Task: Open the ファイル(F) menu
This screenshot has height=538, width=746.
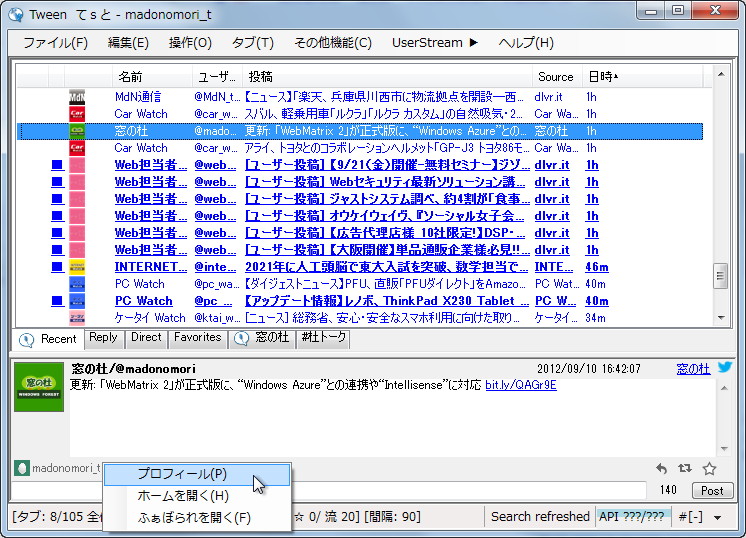Action: point(55,43)
